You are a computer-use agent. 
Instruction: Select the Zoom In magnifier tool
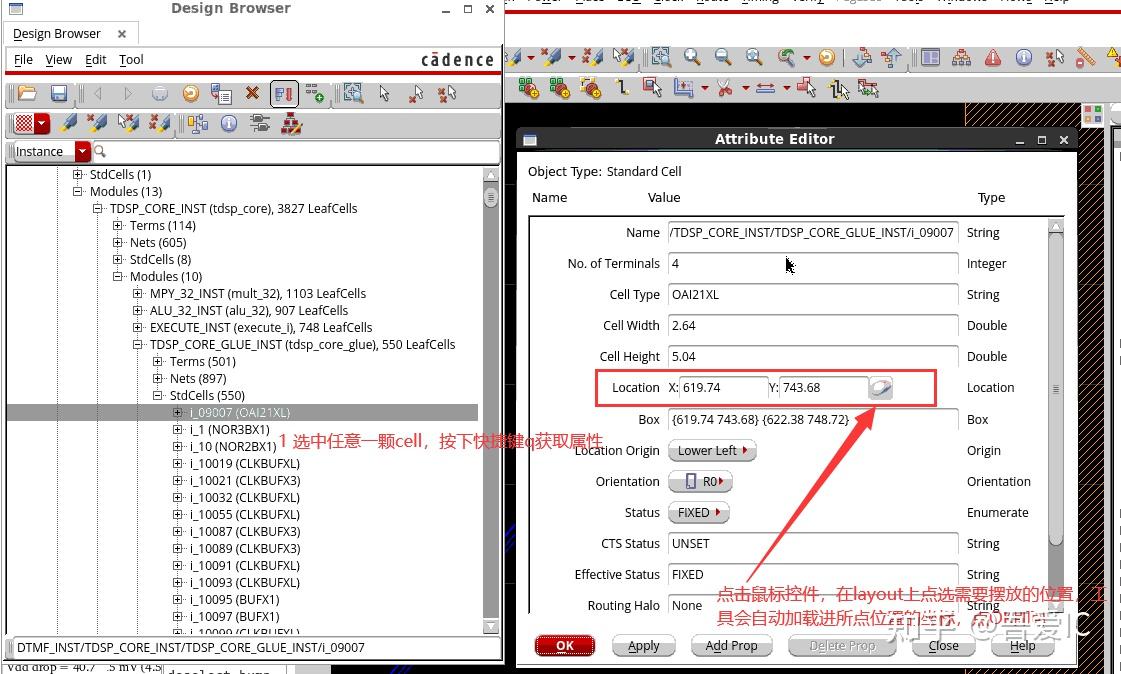tap(691, 56)
